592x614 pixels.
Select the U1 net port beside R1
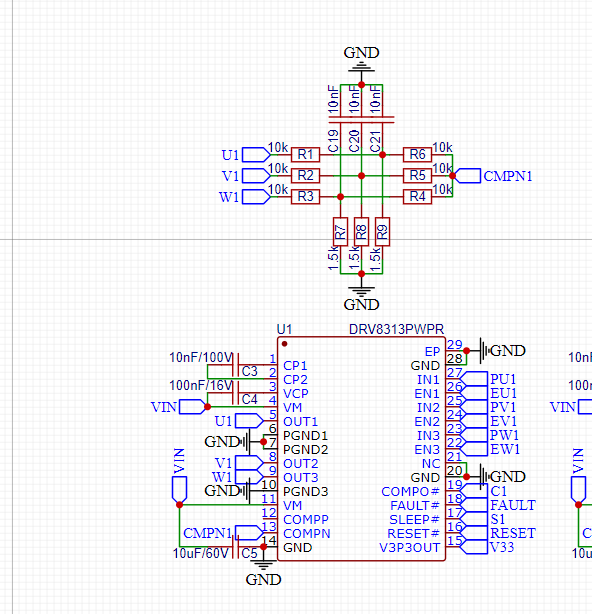point(256,155)
